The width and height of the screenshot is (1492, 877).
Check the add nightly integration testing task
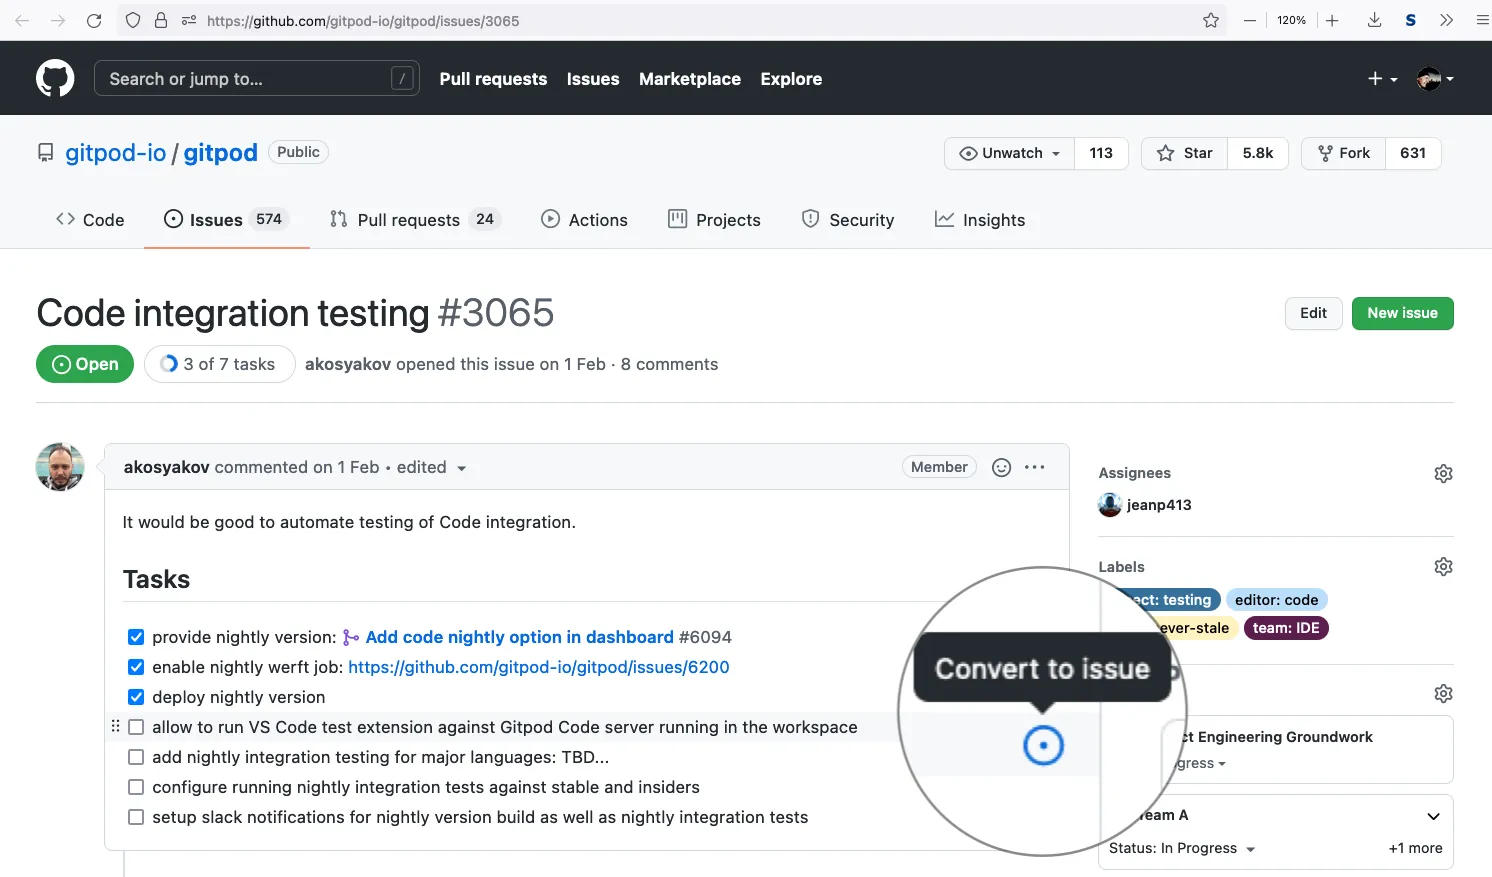135,757
